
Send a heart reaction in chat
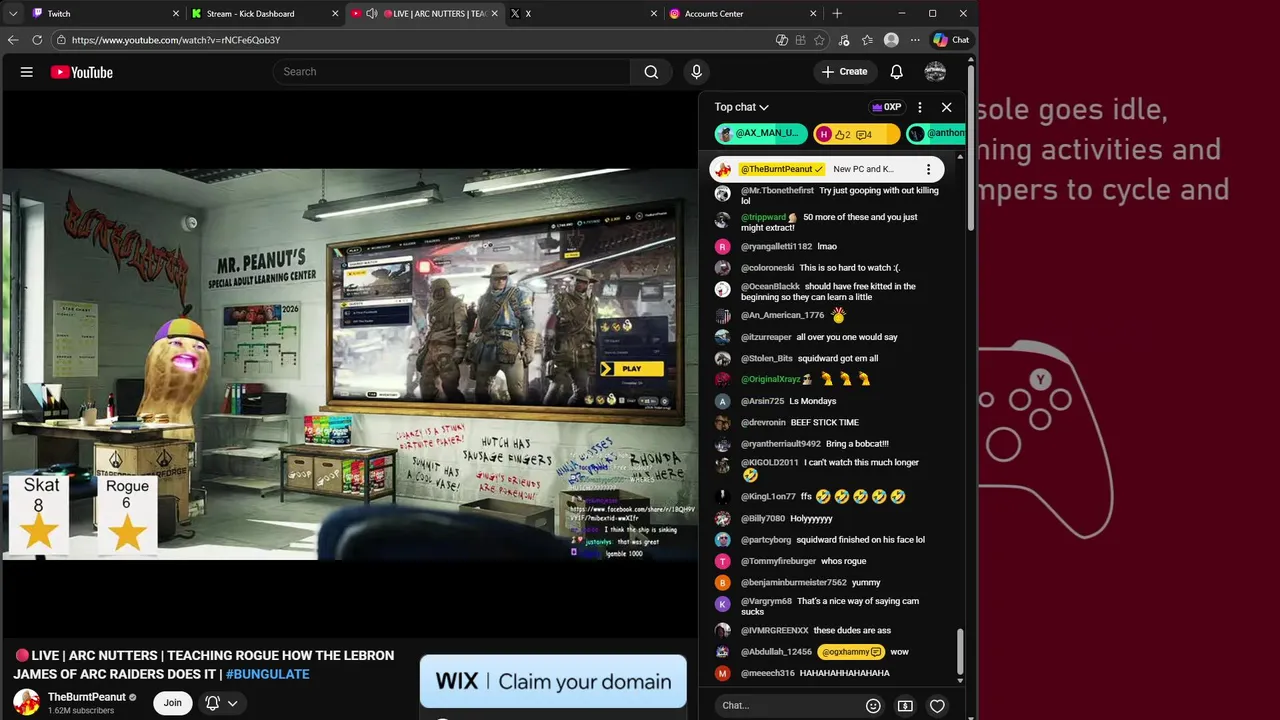[937, 706]
